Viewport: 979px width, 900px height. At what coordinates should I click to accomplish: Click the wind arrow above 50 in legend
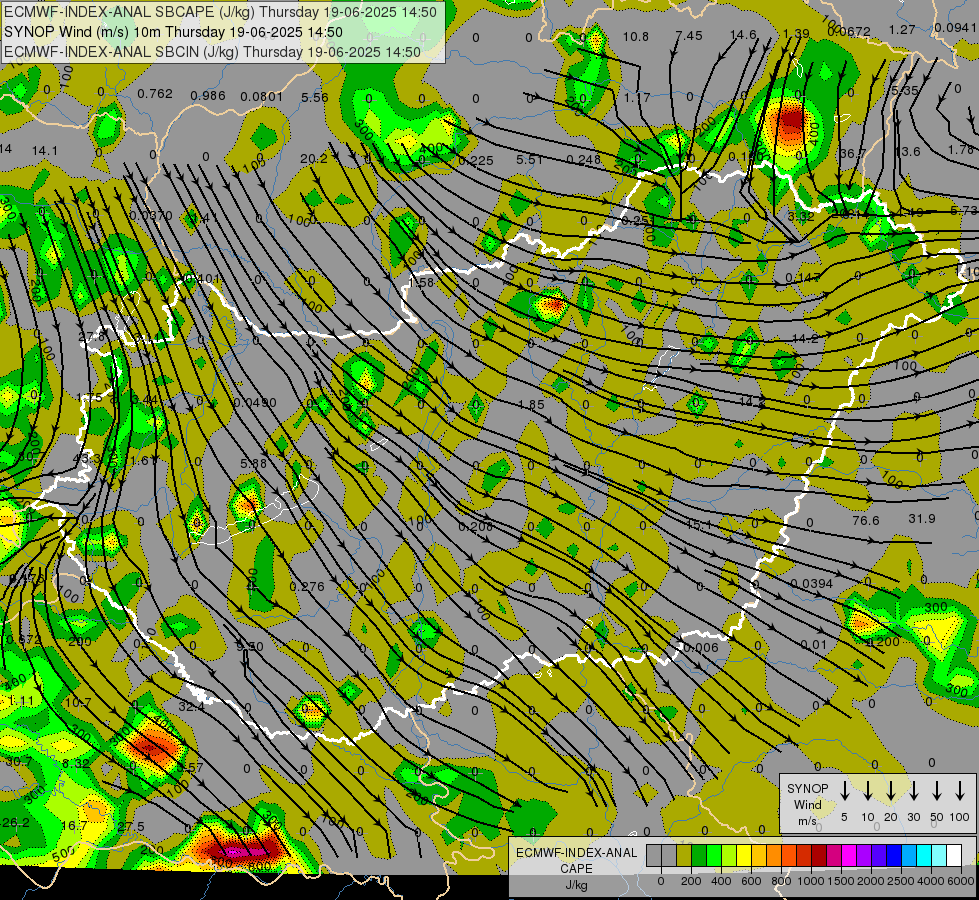937,791
